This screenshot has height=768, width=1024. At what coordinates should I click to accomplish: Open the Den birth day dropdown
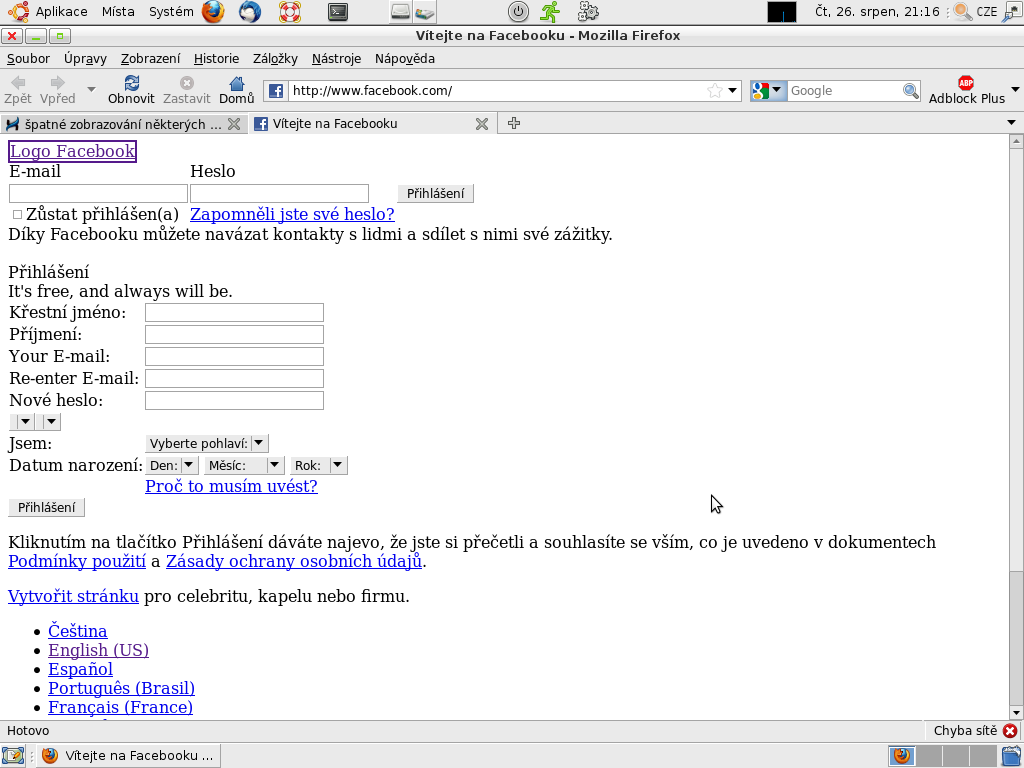click(172, 466)
